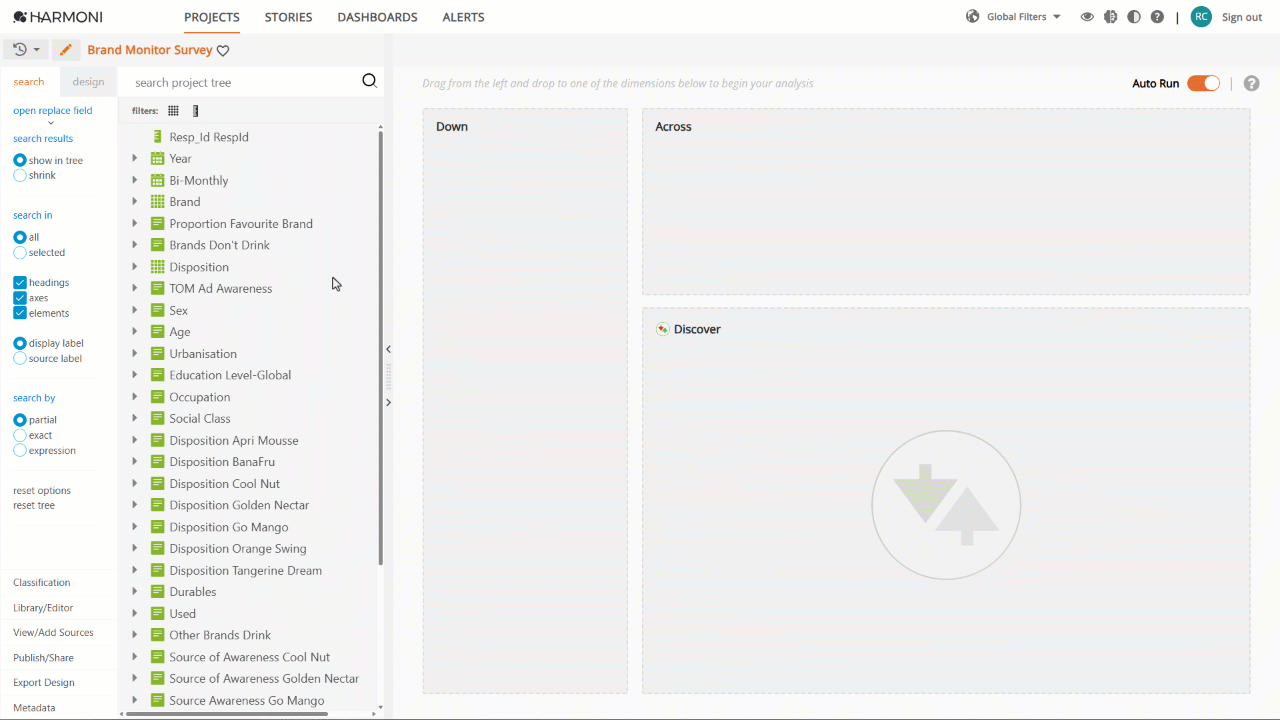
Task: Click the column filter icon beside filters
Action: 196,111
